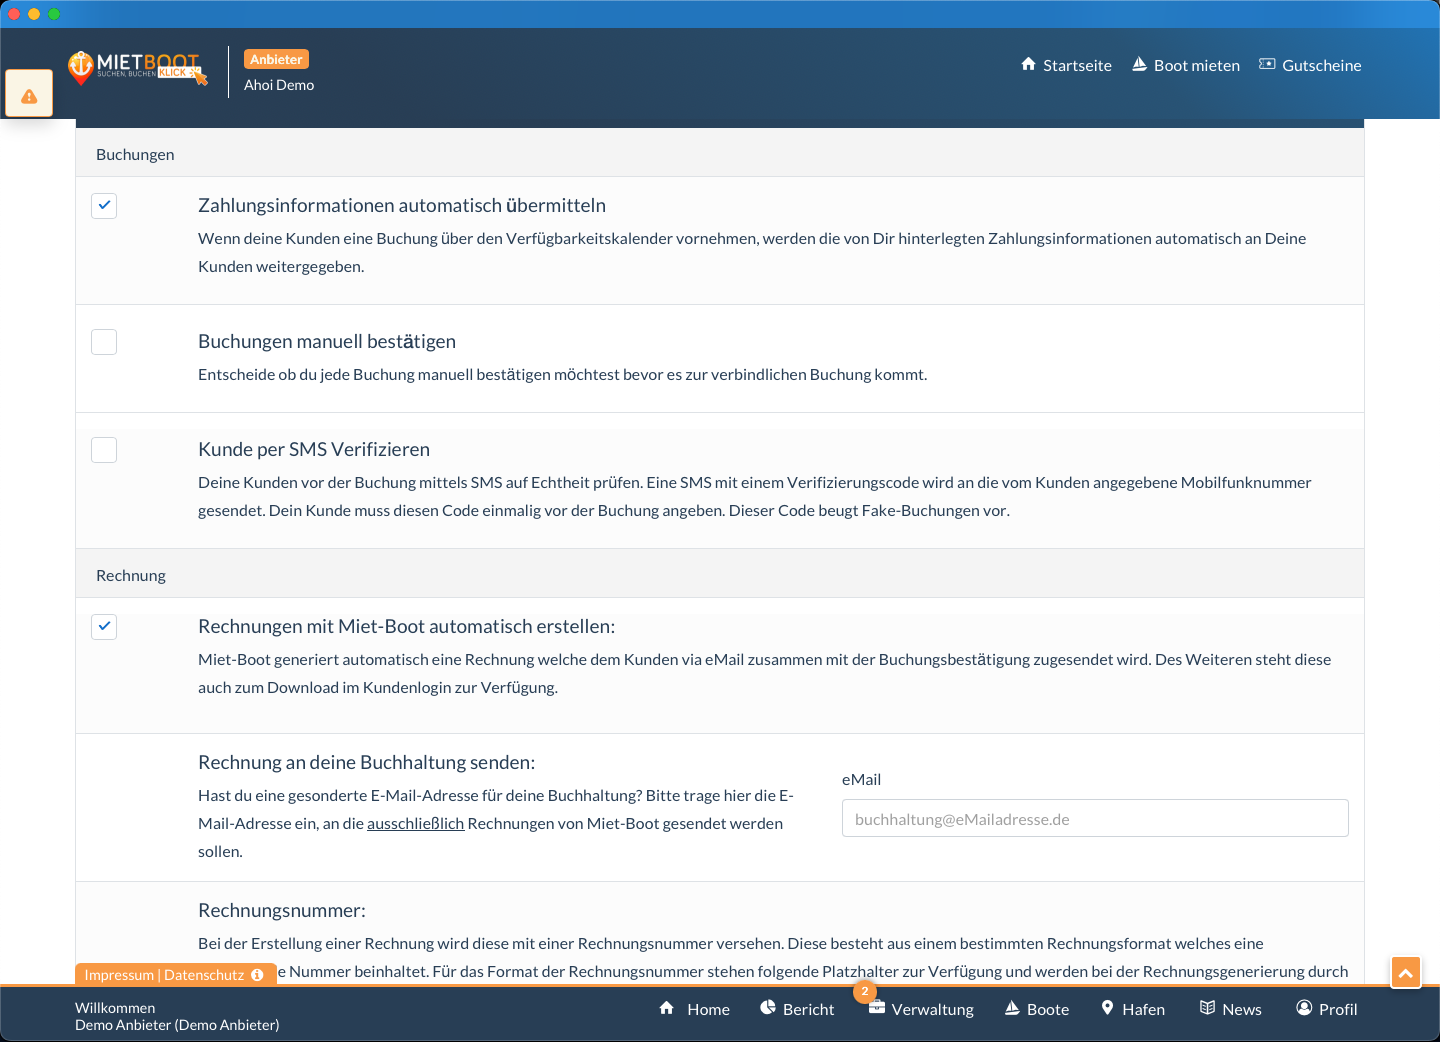
Task: Uncheck Zahlungsinformationen automatisch übermitteln
Action: (104, 206)
